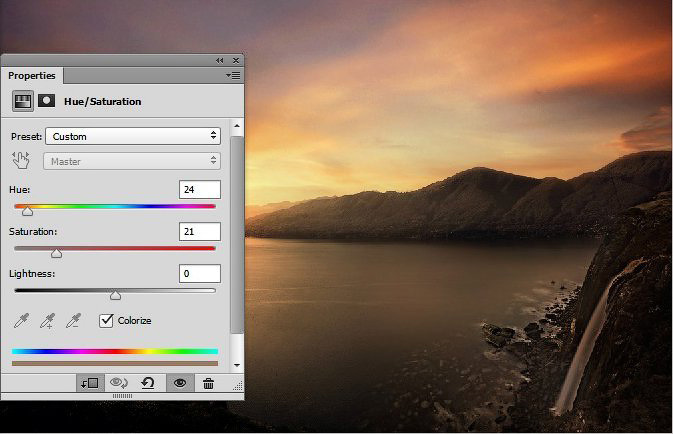Collapse the panel with double-arrow icon
The image size is (673, 434).
click(220, 61)
